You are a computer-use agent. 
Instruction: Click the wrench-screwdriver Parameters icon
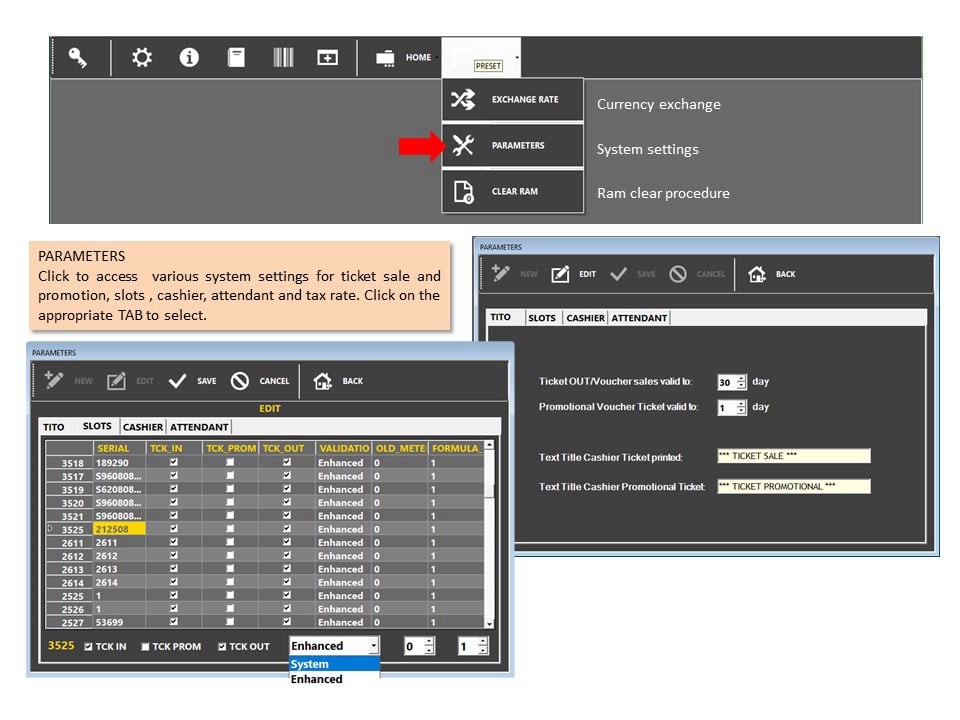click(463, 145)
